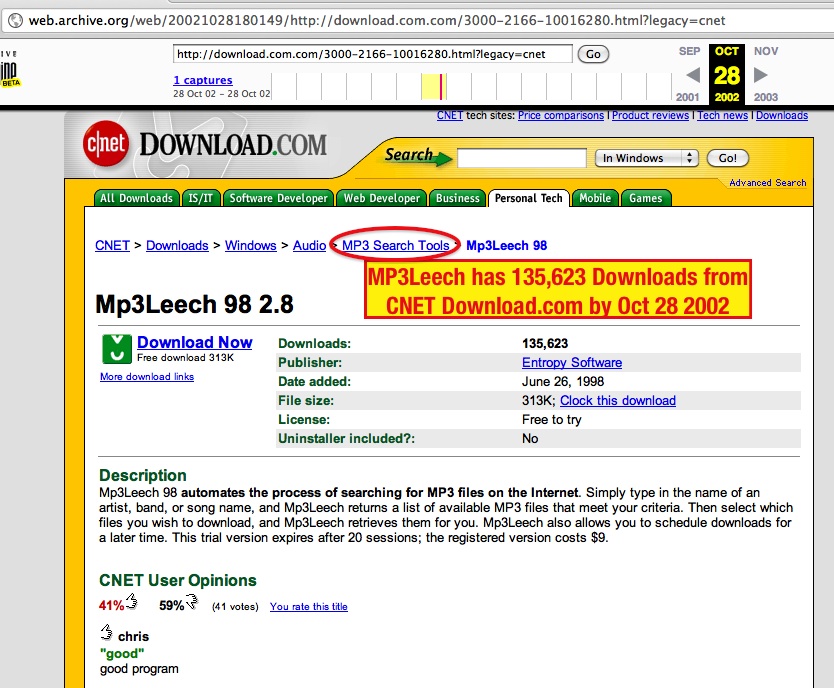Open Price comparisons link
Viewport: 834px width, 688px height.
[561, 115]
